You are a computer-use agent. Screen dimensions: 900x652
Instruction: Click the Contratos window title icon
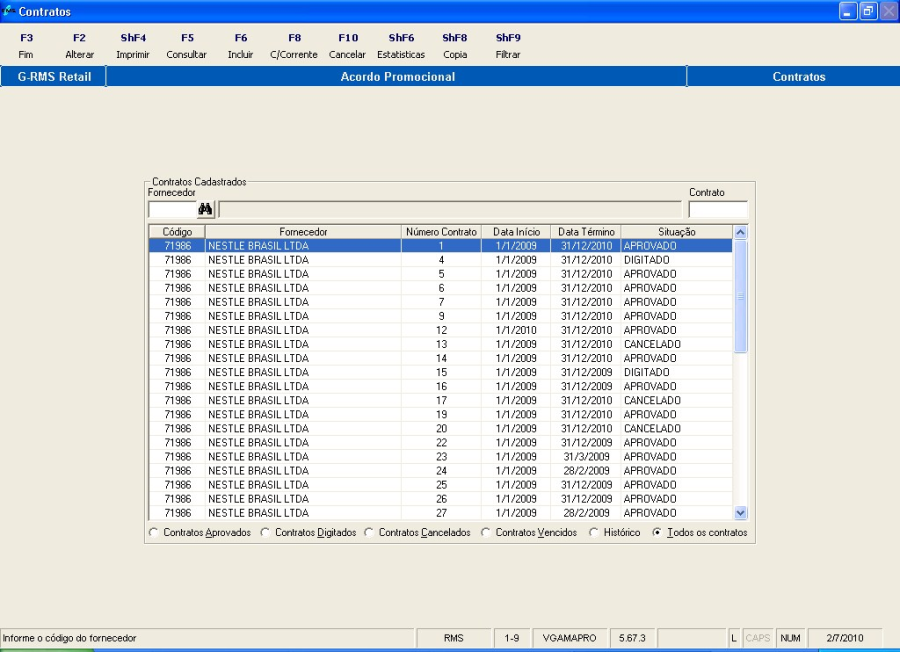8,11
